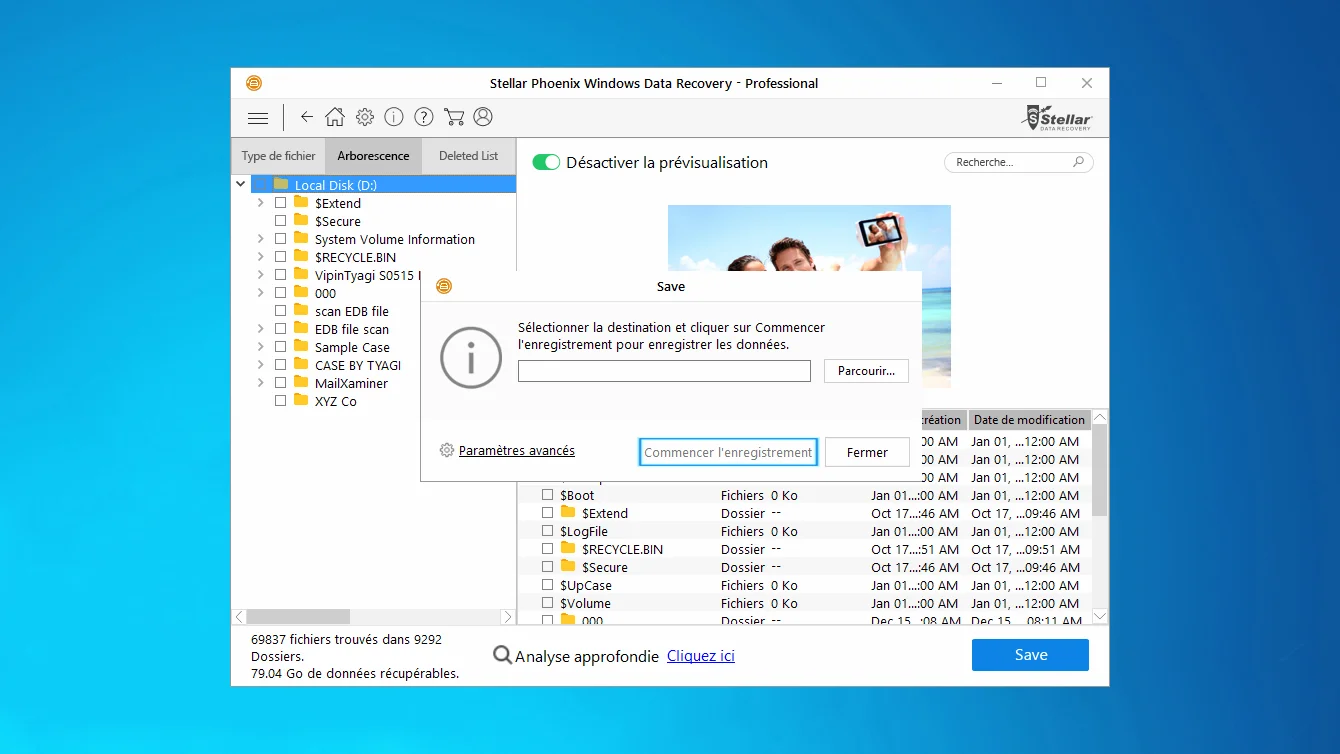Click the file list scroll up arrow
The image size is (1340, 754).
point(1100,417)
